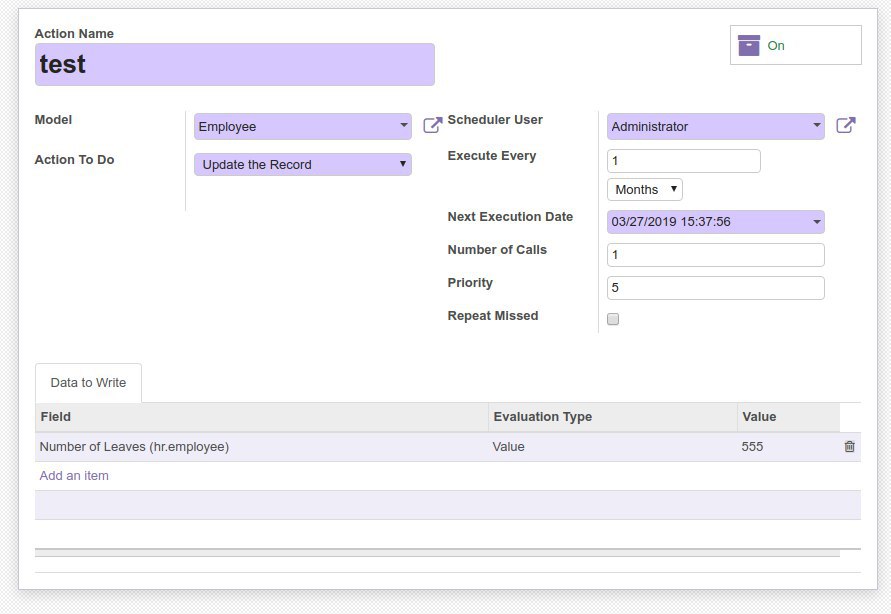Click the archive box icon
Viewport: 891px width, 614px height.
coord(749,46)
